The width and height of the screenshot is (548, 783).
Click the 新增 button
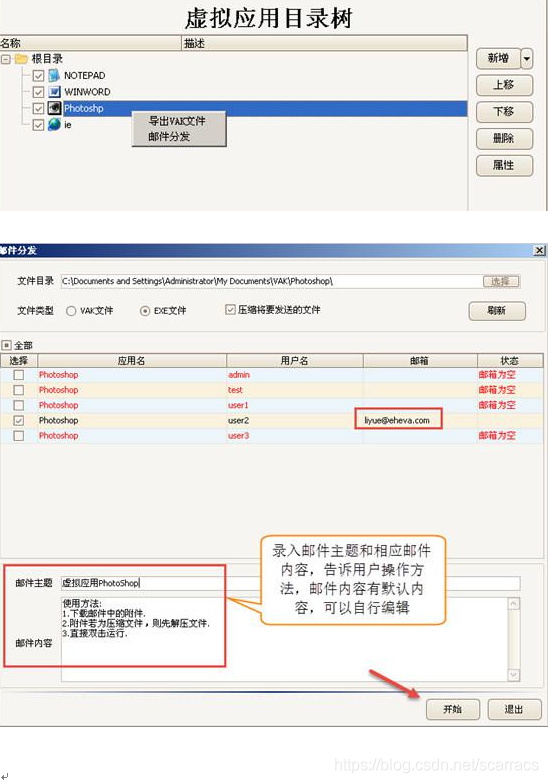[x=498, y=59]
